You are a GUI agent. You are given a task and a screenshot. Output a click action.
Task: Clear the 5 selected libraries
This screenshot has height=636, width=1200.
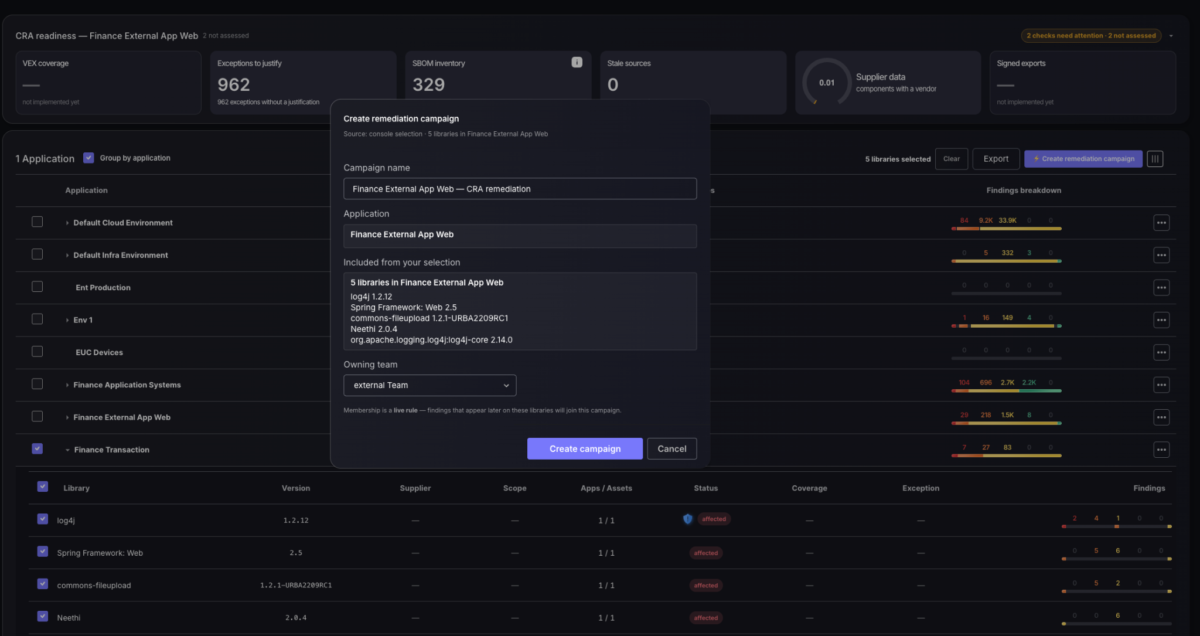951,158
